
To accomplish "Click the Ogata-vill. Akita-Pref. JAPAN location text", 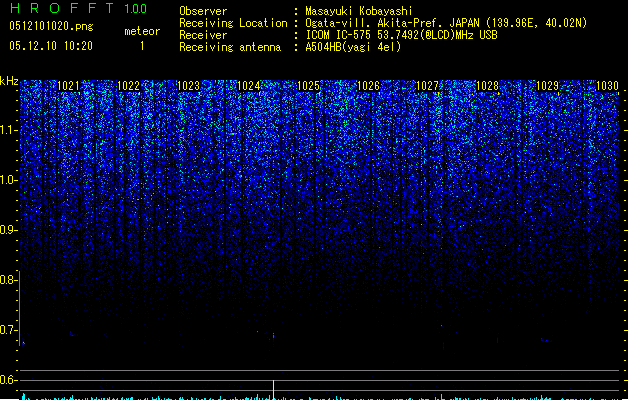I will point(446,23).
